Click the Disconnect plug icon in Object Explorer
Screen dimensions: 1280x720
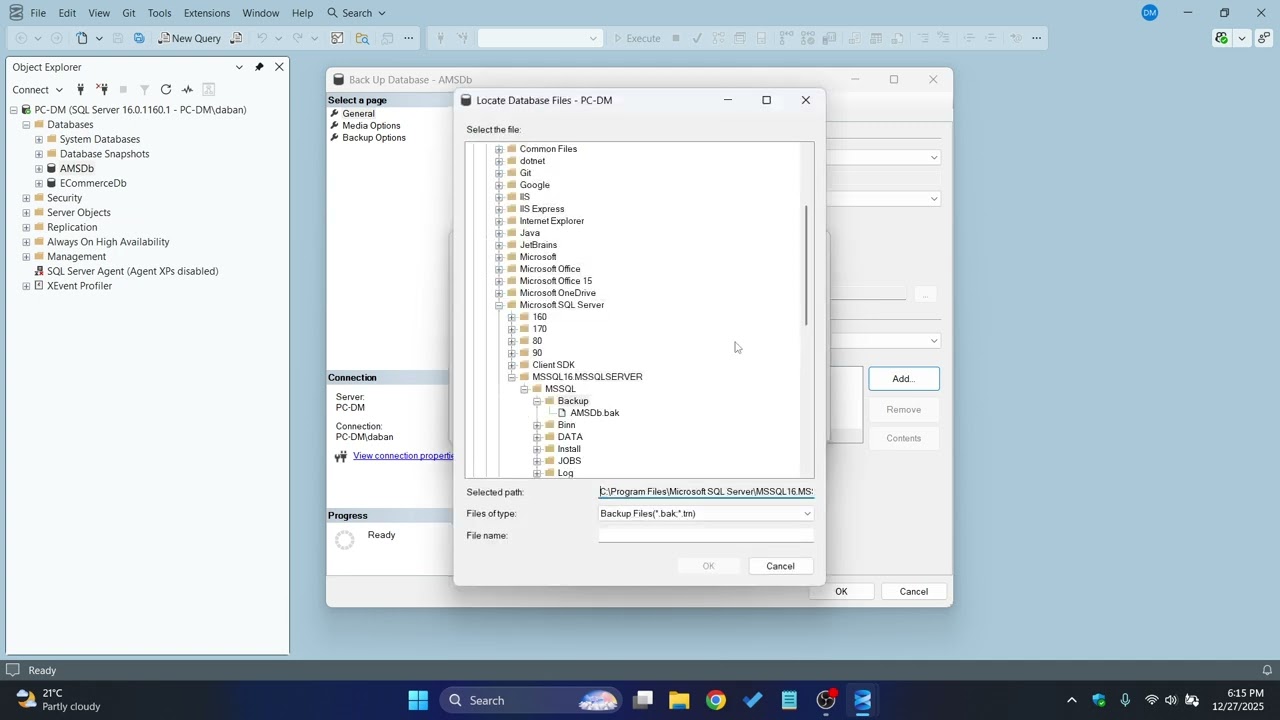click(x=102, y=89)
